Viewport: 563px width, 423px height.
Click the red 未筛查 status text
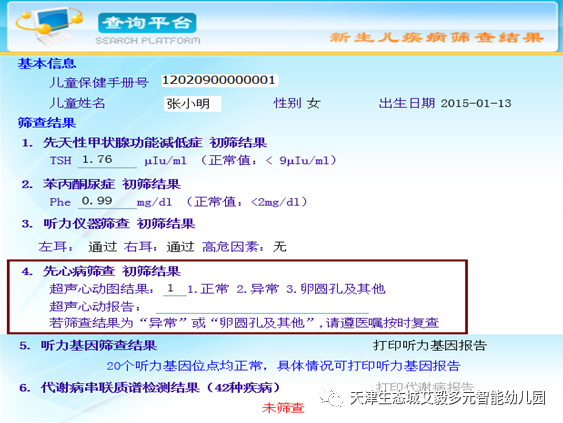(283, 408)
